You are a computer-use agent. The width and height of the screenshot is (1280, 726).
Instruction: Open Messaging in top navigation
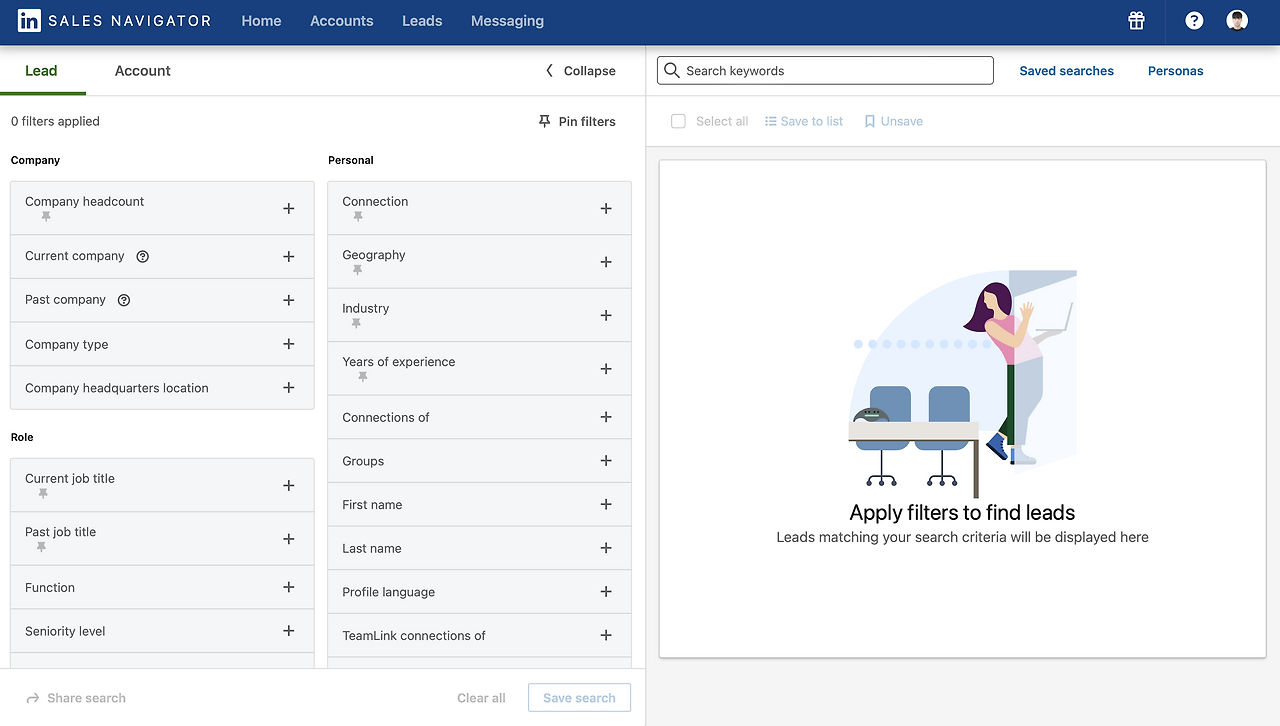pyautogui.click(x=508, y=21)
